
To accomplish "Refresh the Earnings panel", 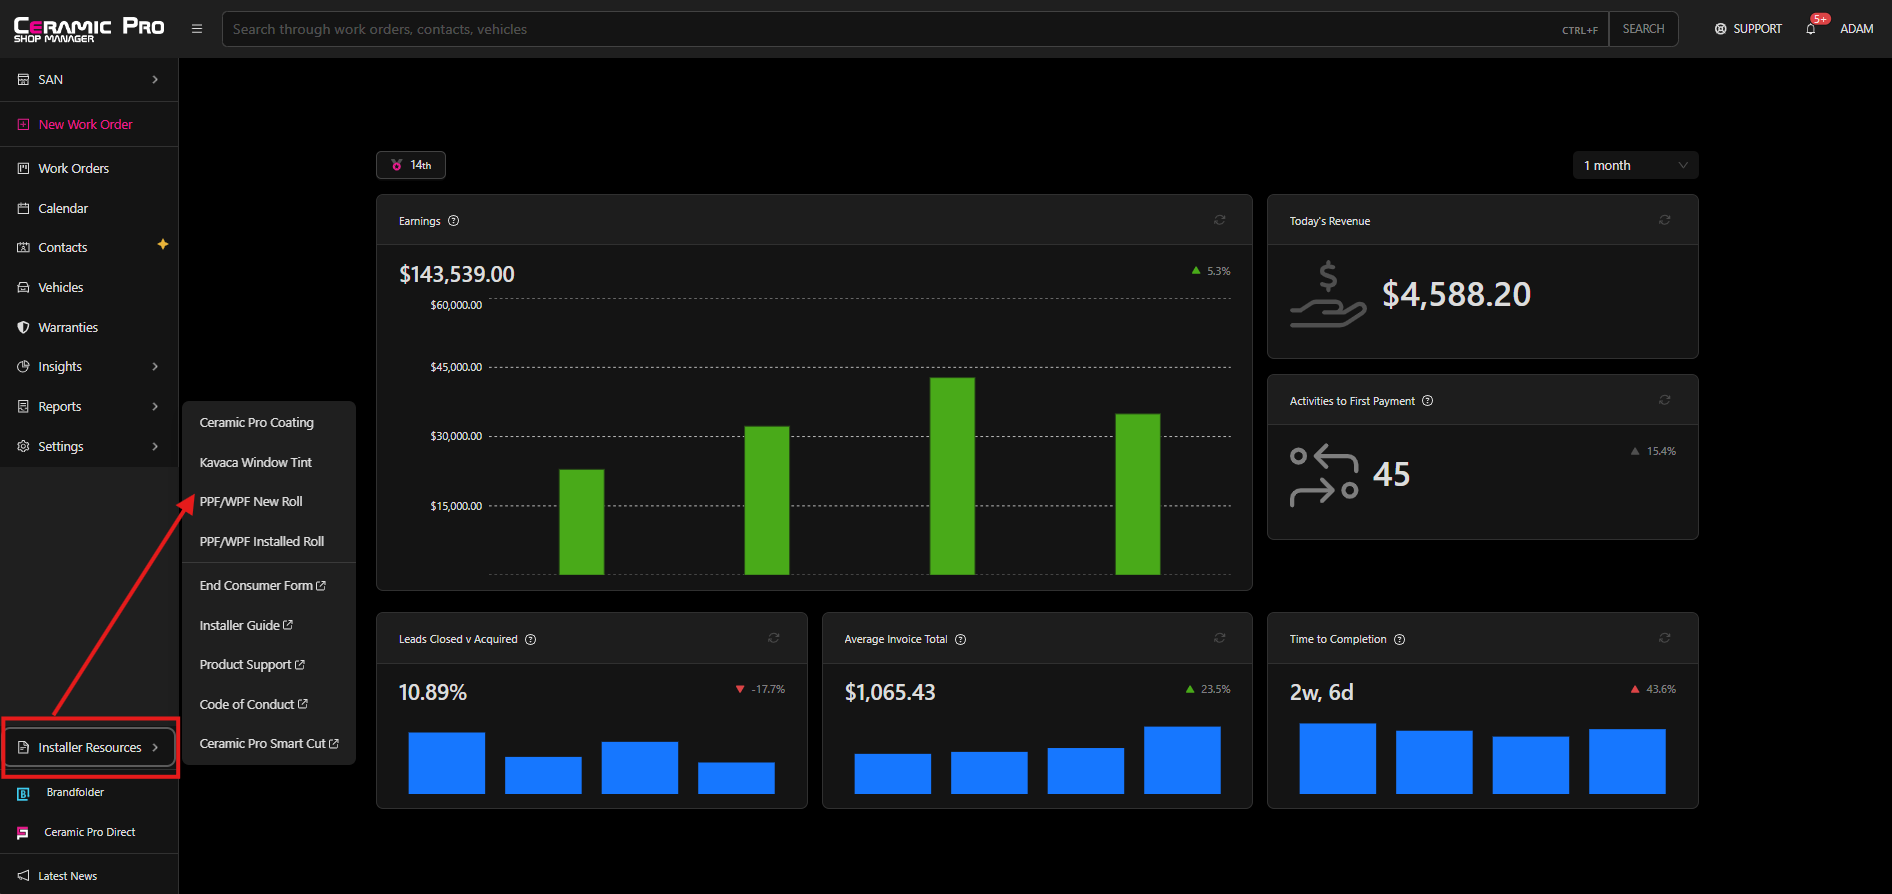I will pos(1219,220).
